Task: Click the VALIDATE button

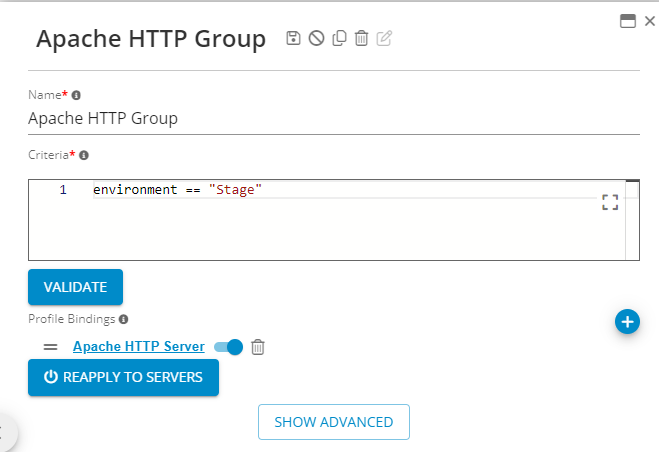Action: 75,287
